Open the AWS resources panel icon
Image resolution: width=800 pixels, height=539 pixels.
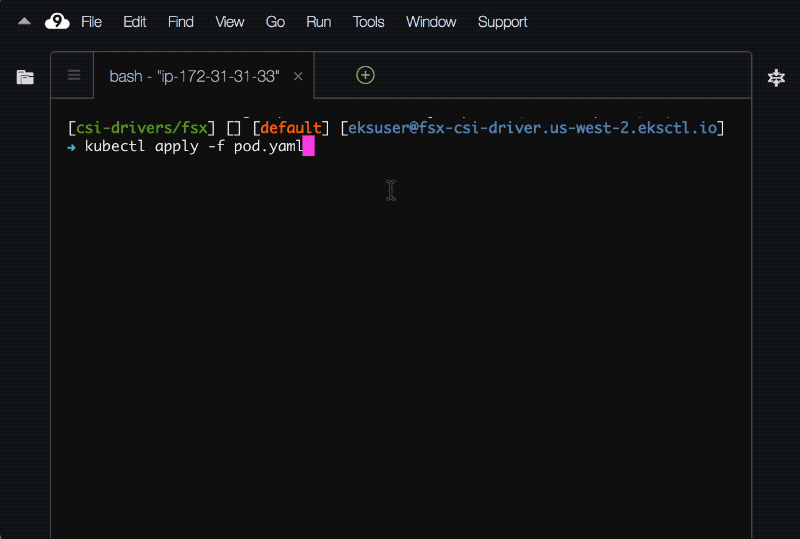pyautogui.click(x=776, y=78)
